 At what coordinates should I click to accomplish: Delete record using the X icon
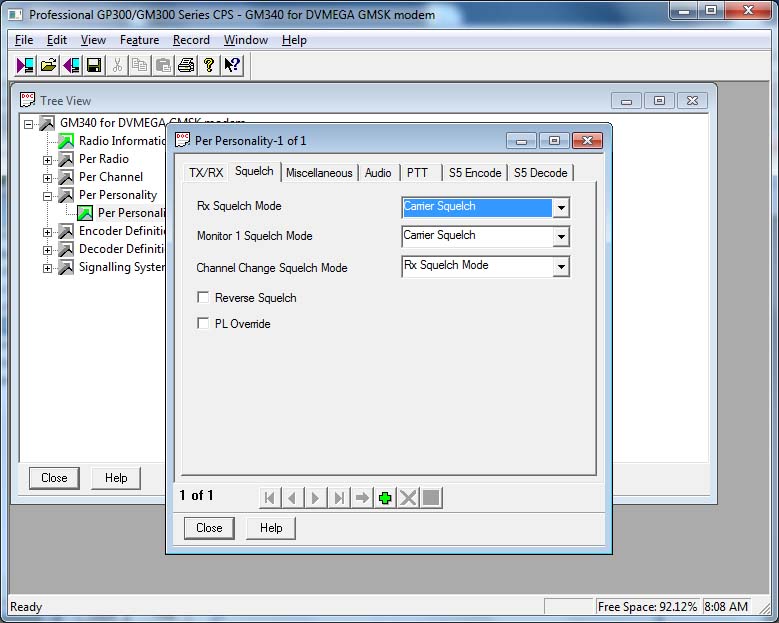point(408,497)
